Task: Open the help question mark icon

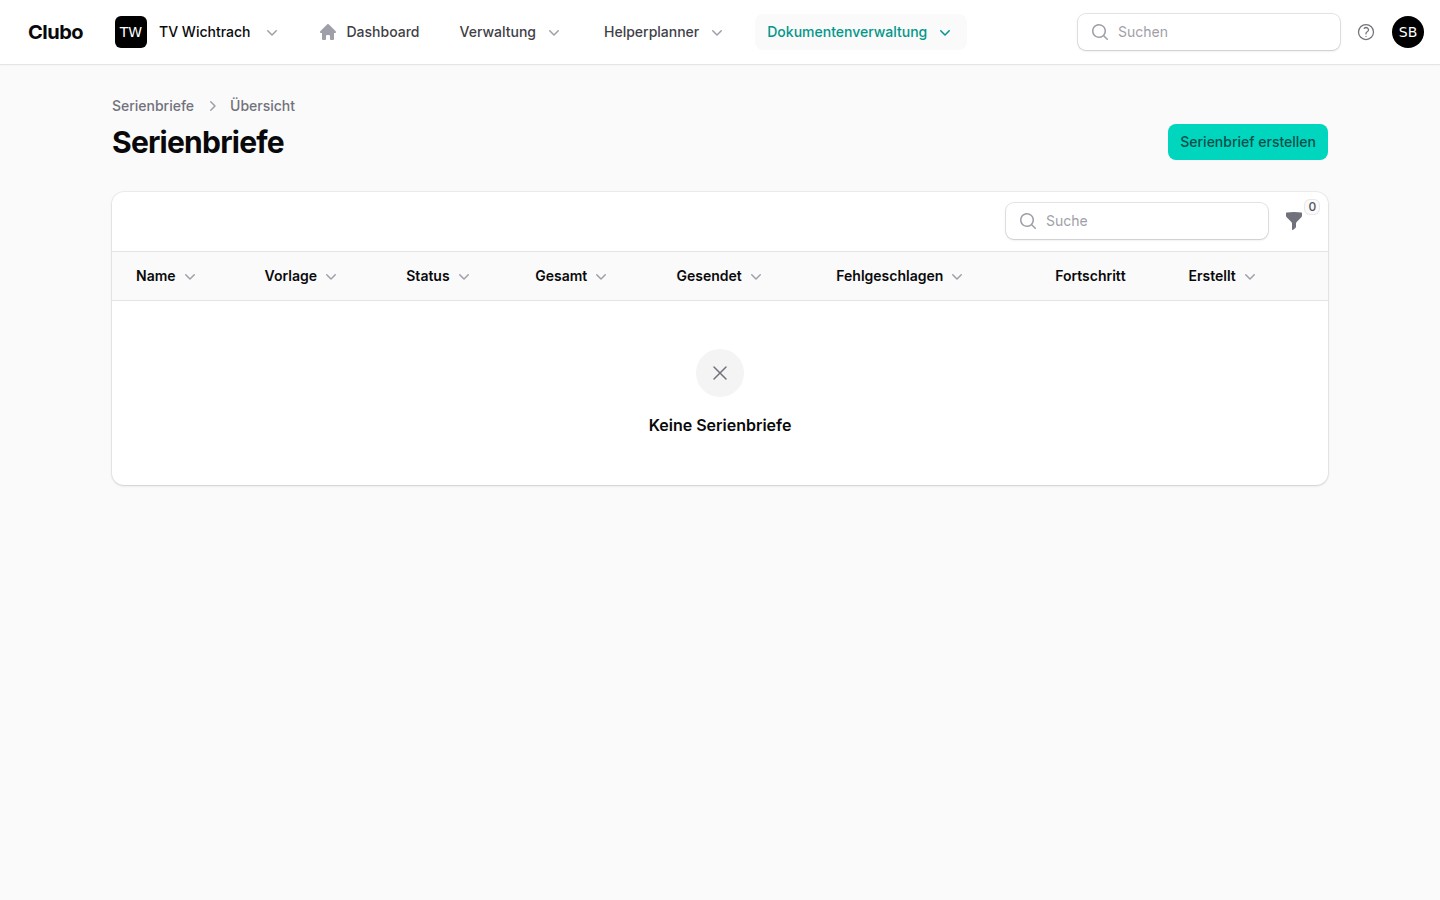Action: [x=1366, y=32]
